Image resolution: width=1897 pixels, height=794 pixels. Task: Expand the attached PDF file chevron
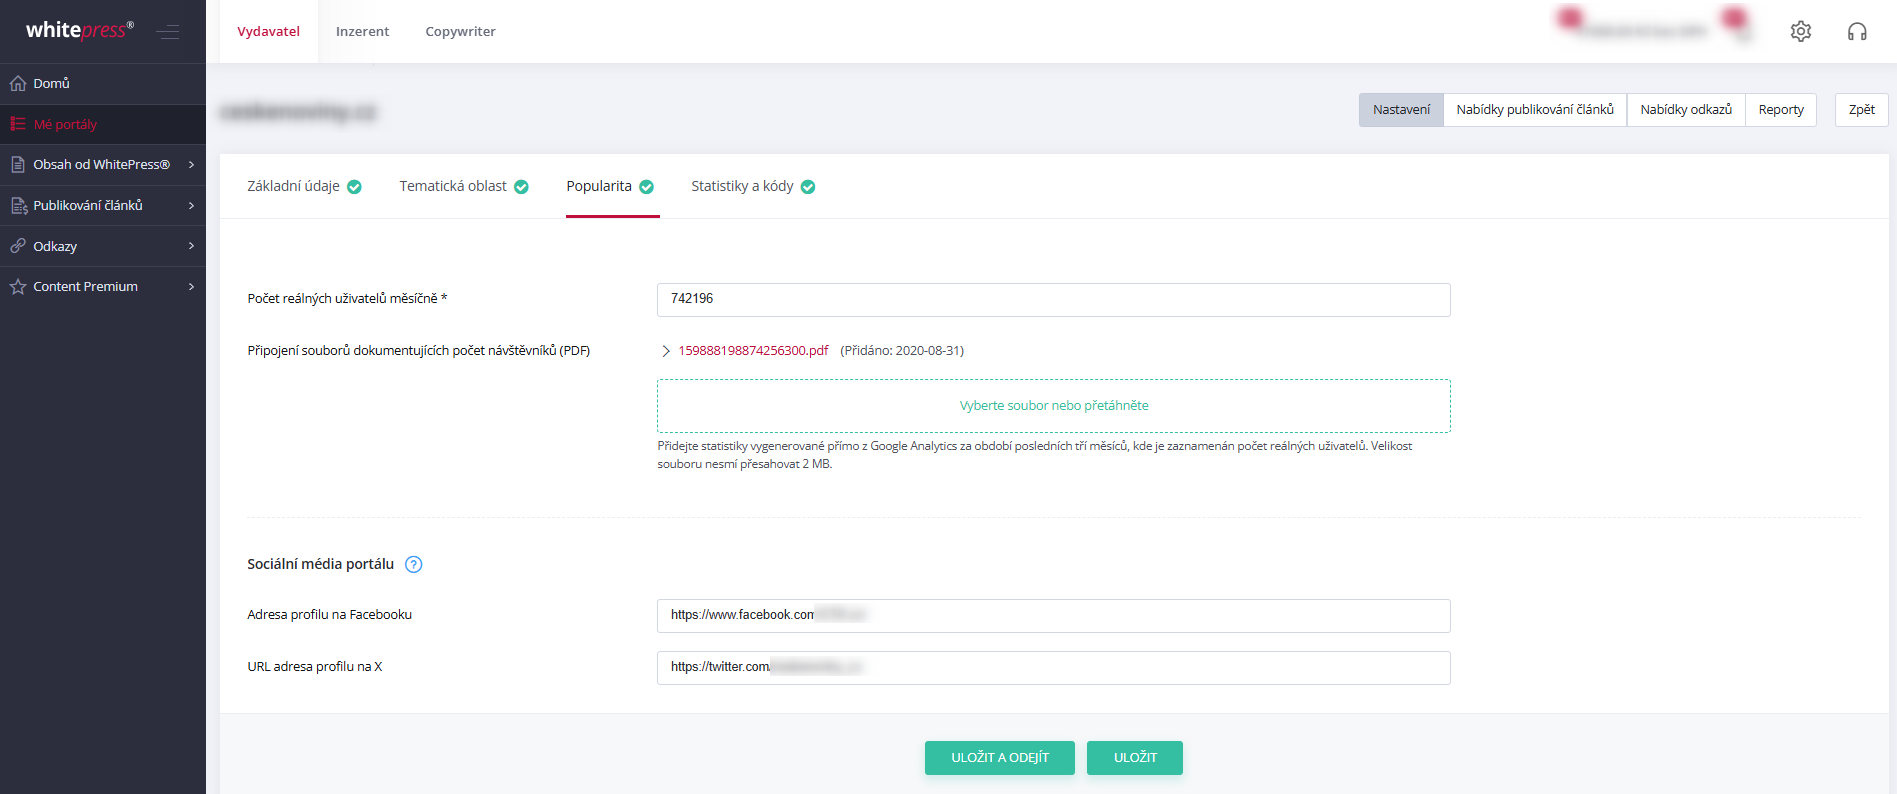[x=666, y=351]
